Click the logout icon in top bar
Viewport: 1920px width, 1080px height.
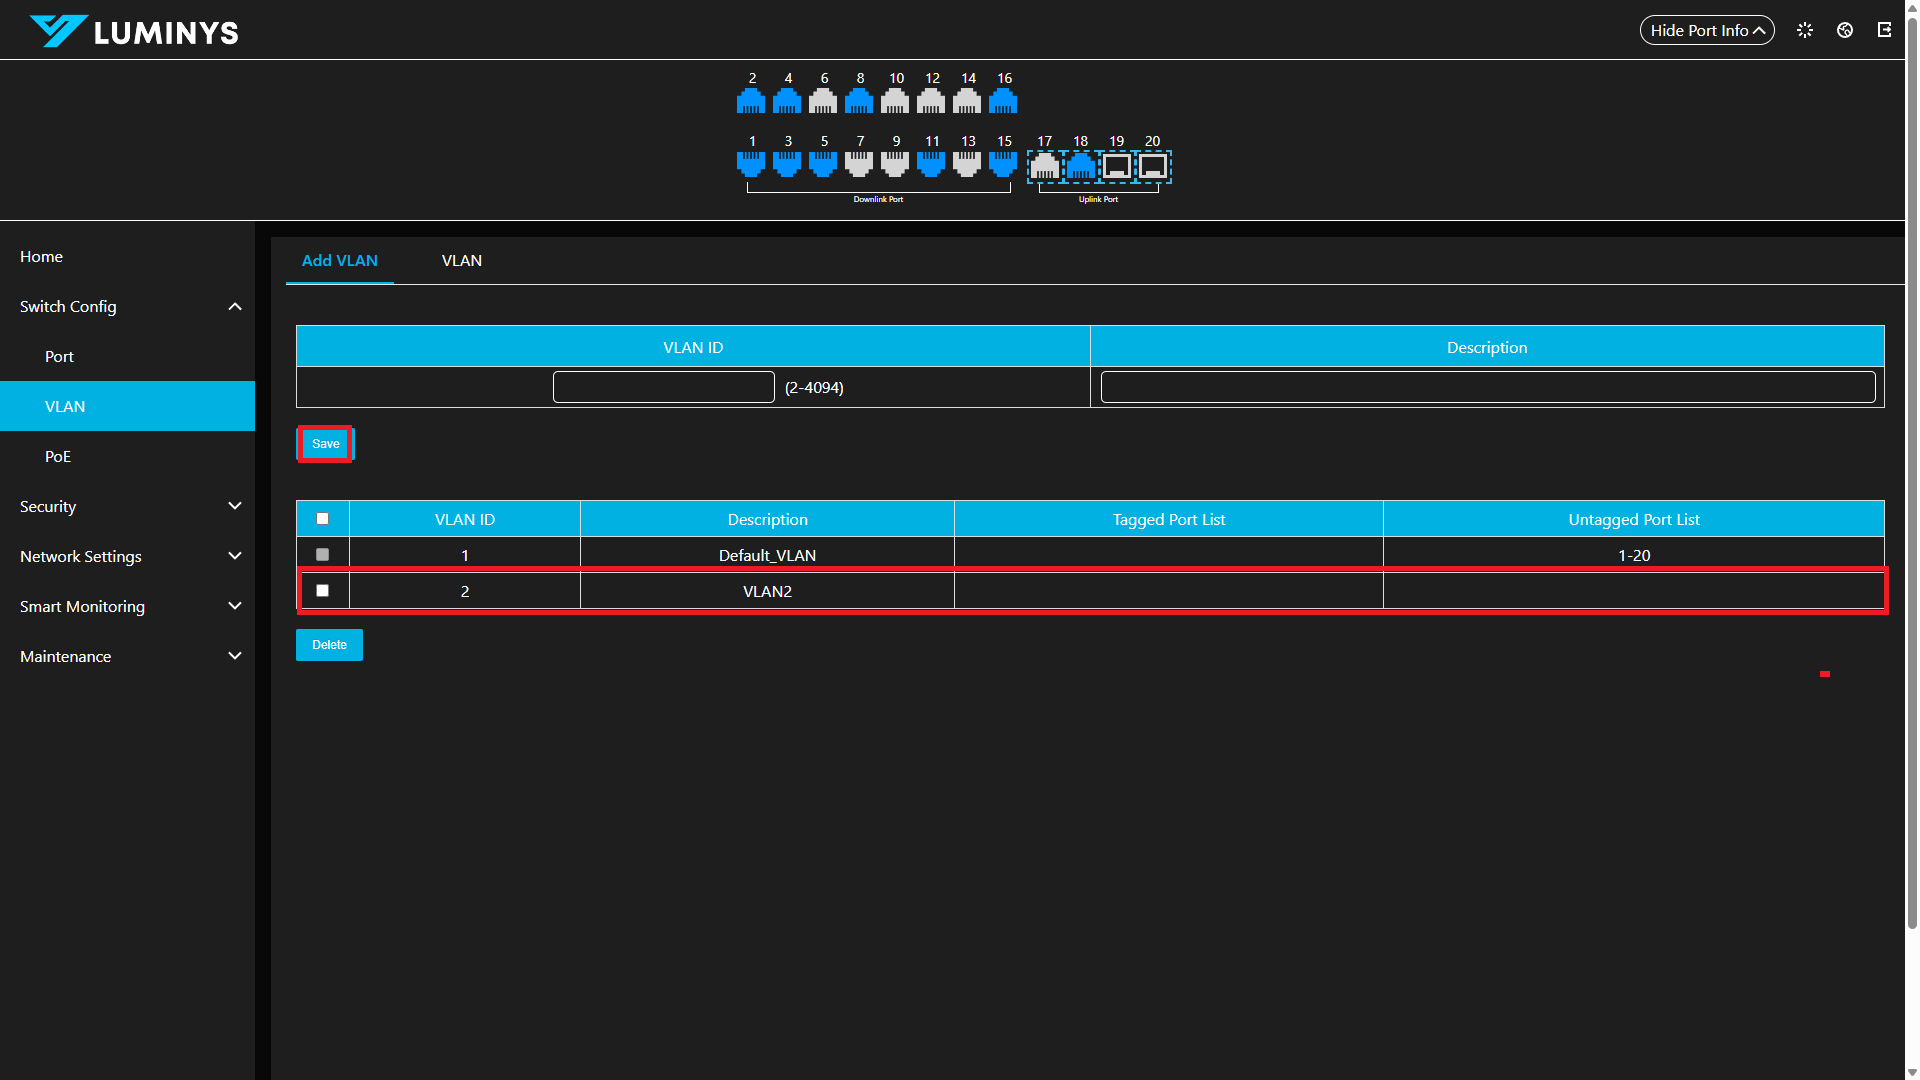pyautogui.click(x=1884, y=30)
